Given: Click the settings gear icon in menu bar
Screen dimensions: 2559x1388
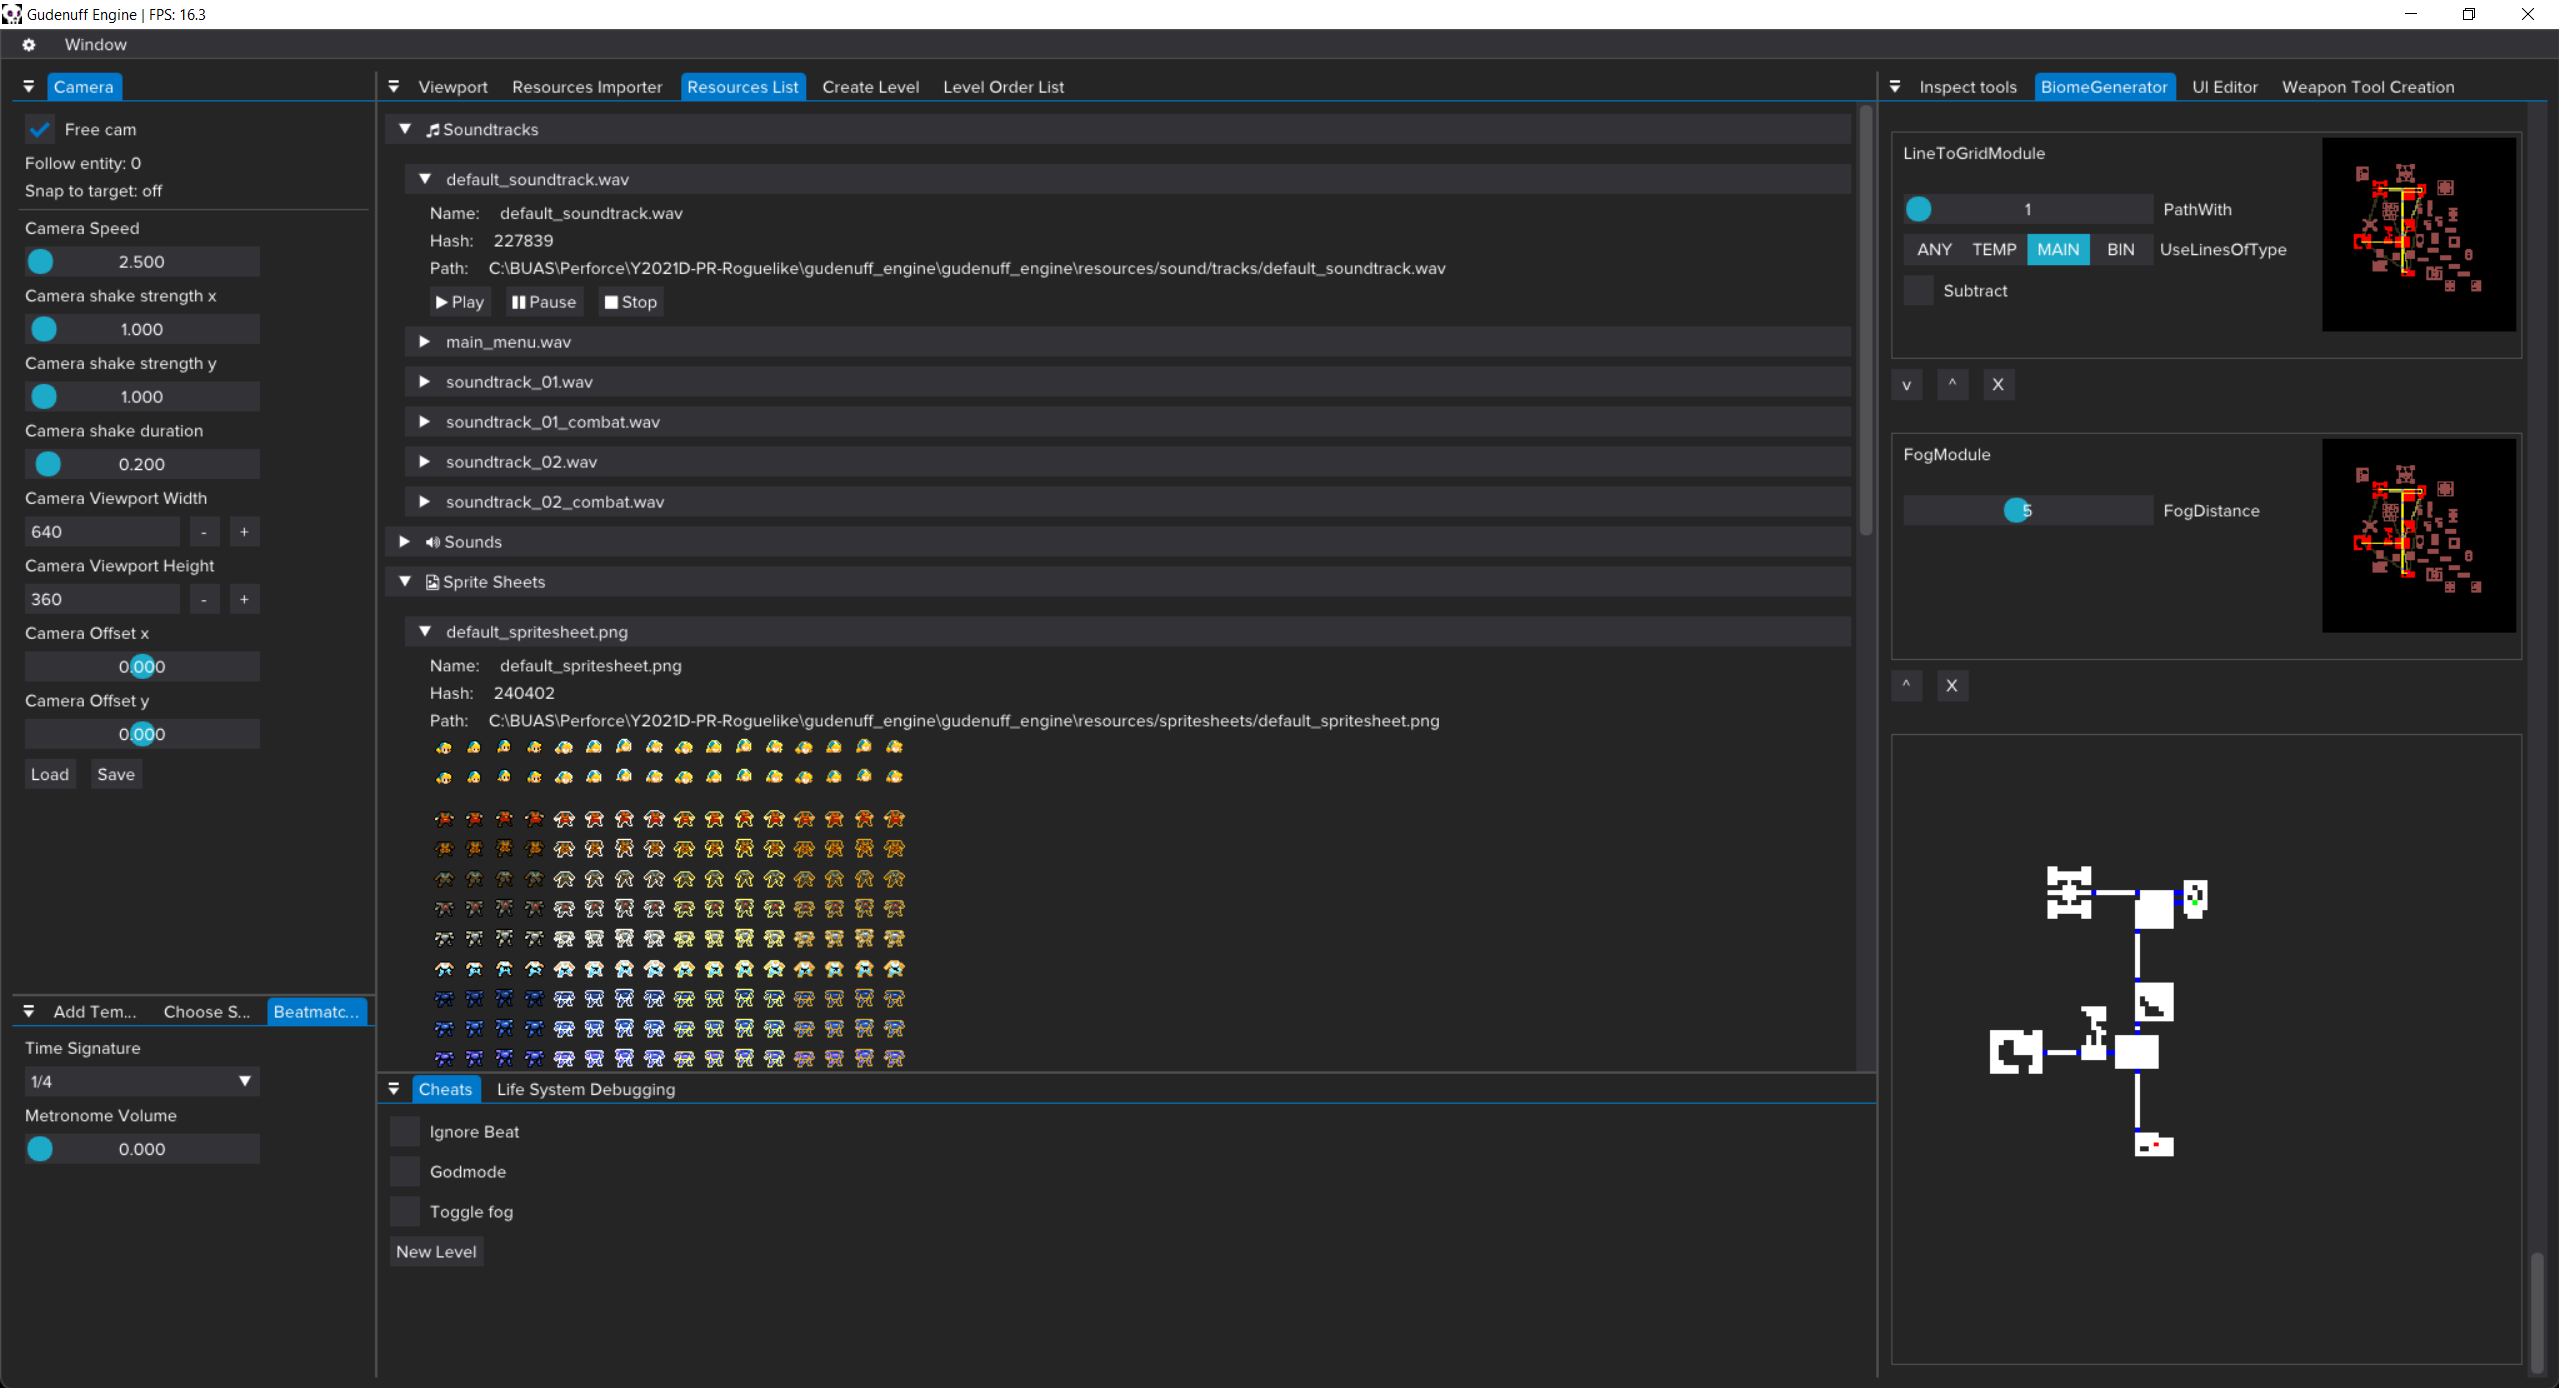Looking at the screenshot, I should (28, 45).
